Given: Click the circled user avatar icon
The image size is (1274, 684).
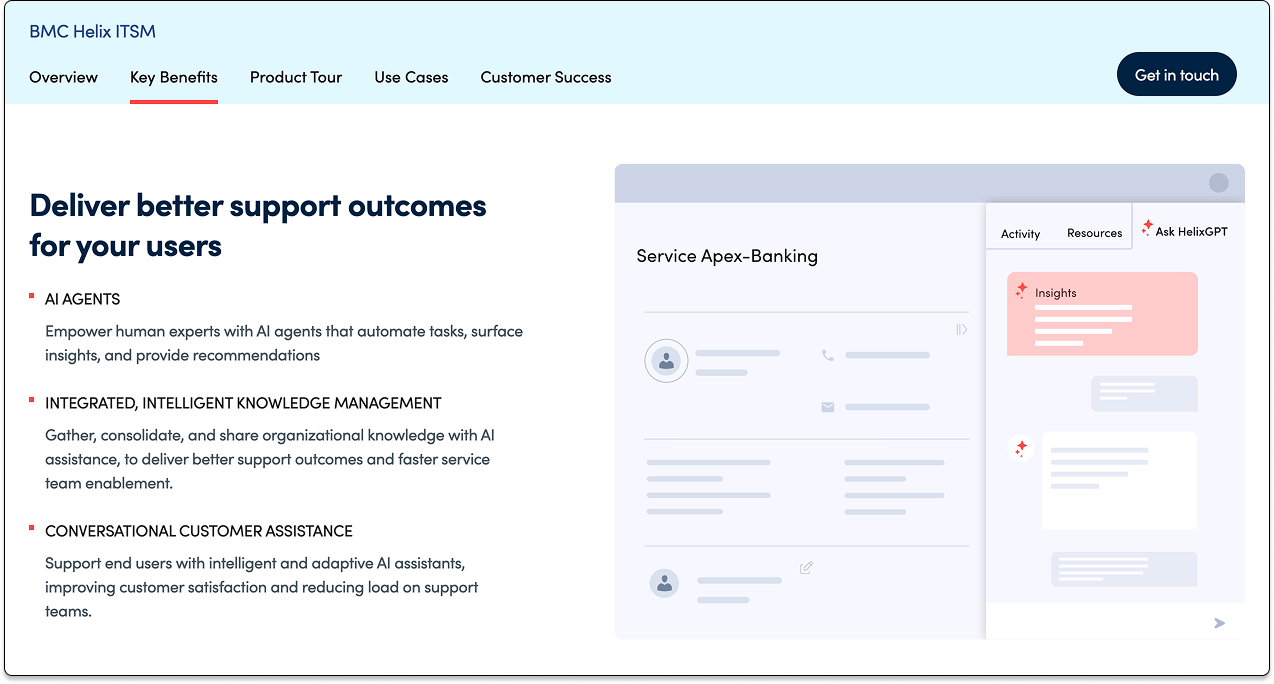Looking at the screenshot, I should (x=666, y=361).
